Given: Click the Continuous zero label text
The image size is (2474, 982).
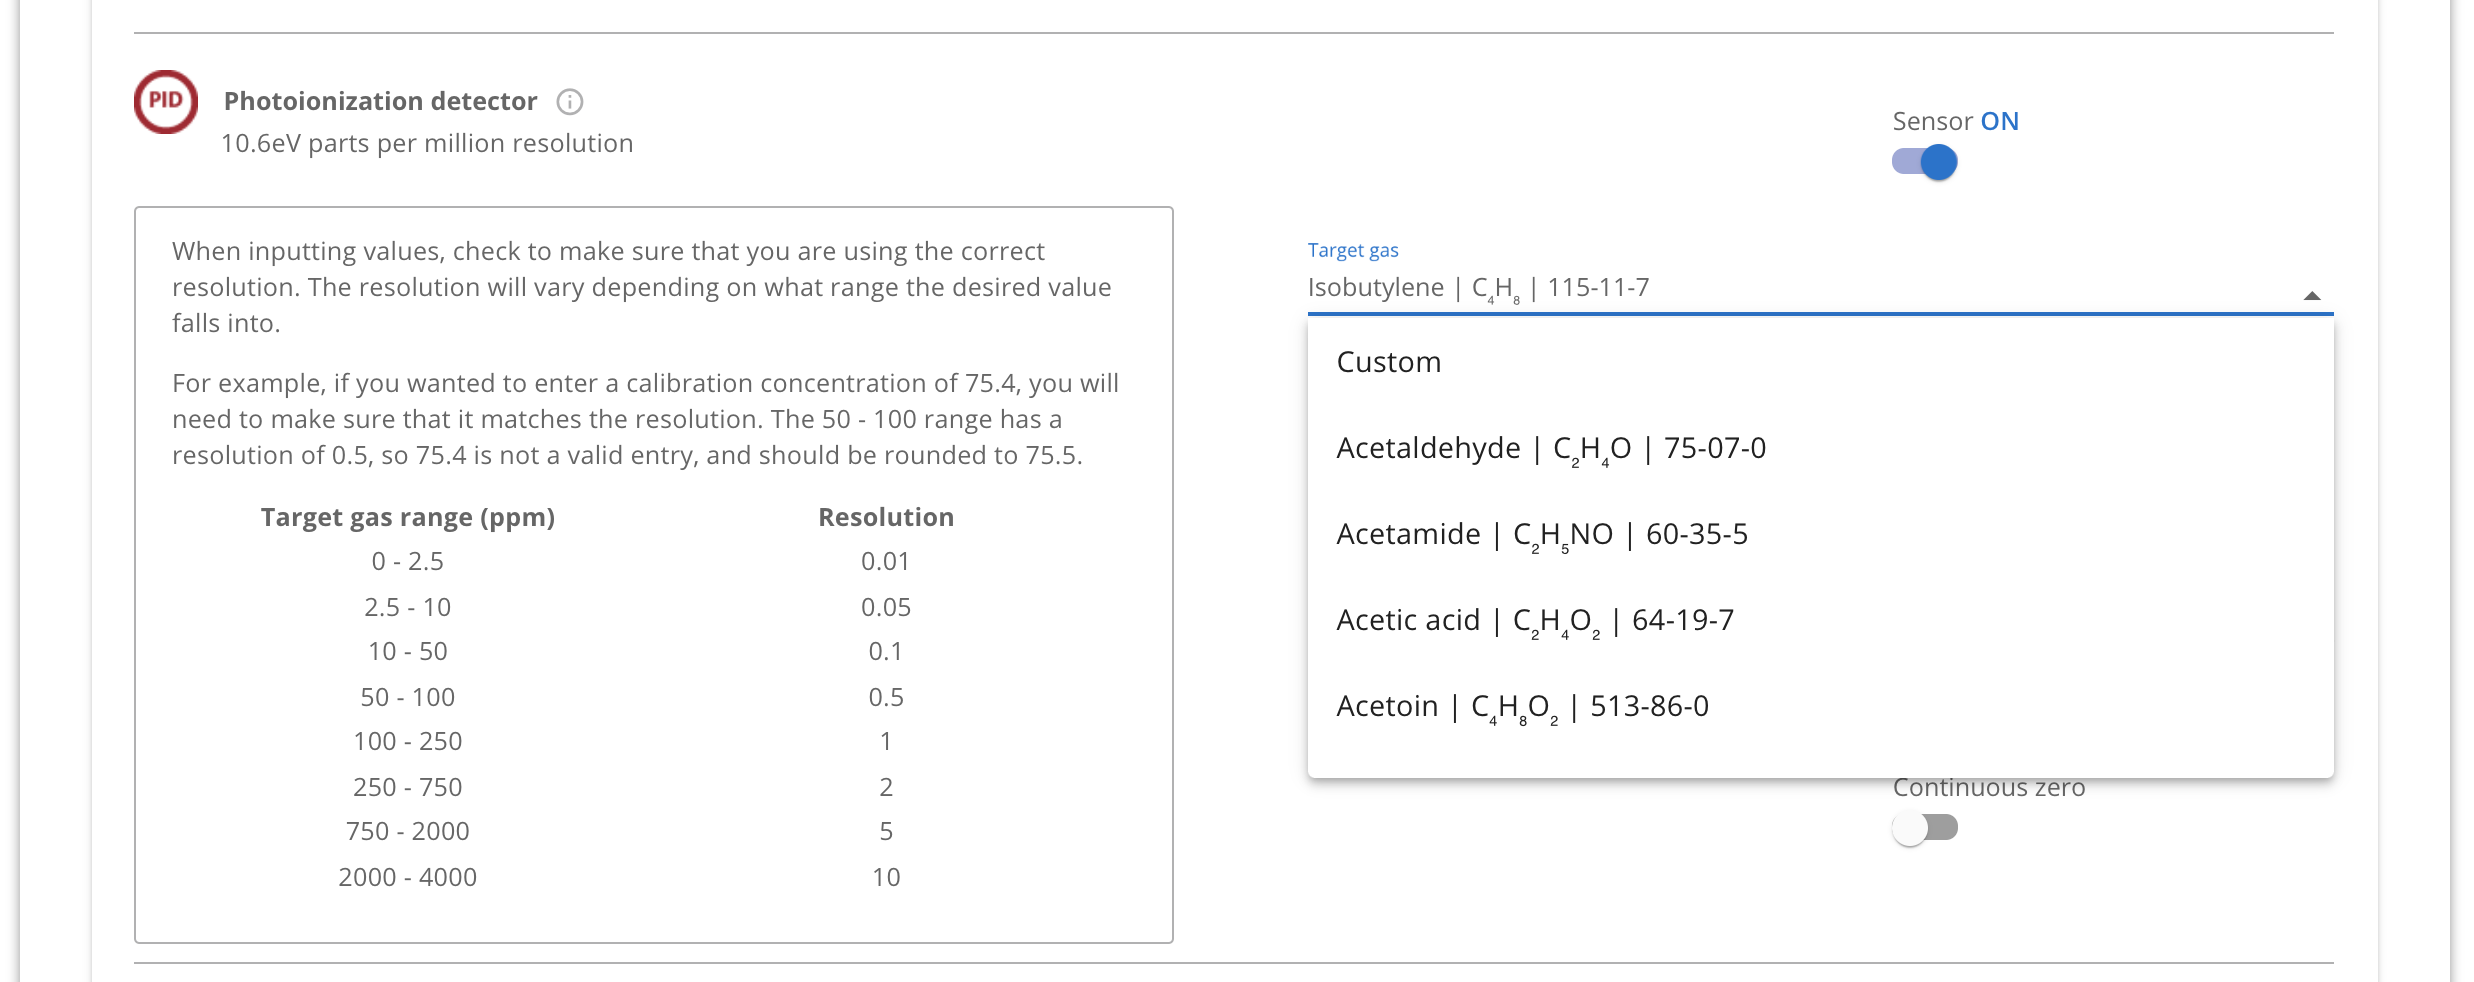Looking at the screenshot, I should (1988, 787).
